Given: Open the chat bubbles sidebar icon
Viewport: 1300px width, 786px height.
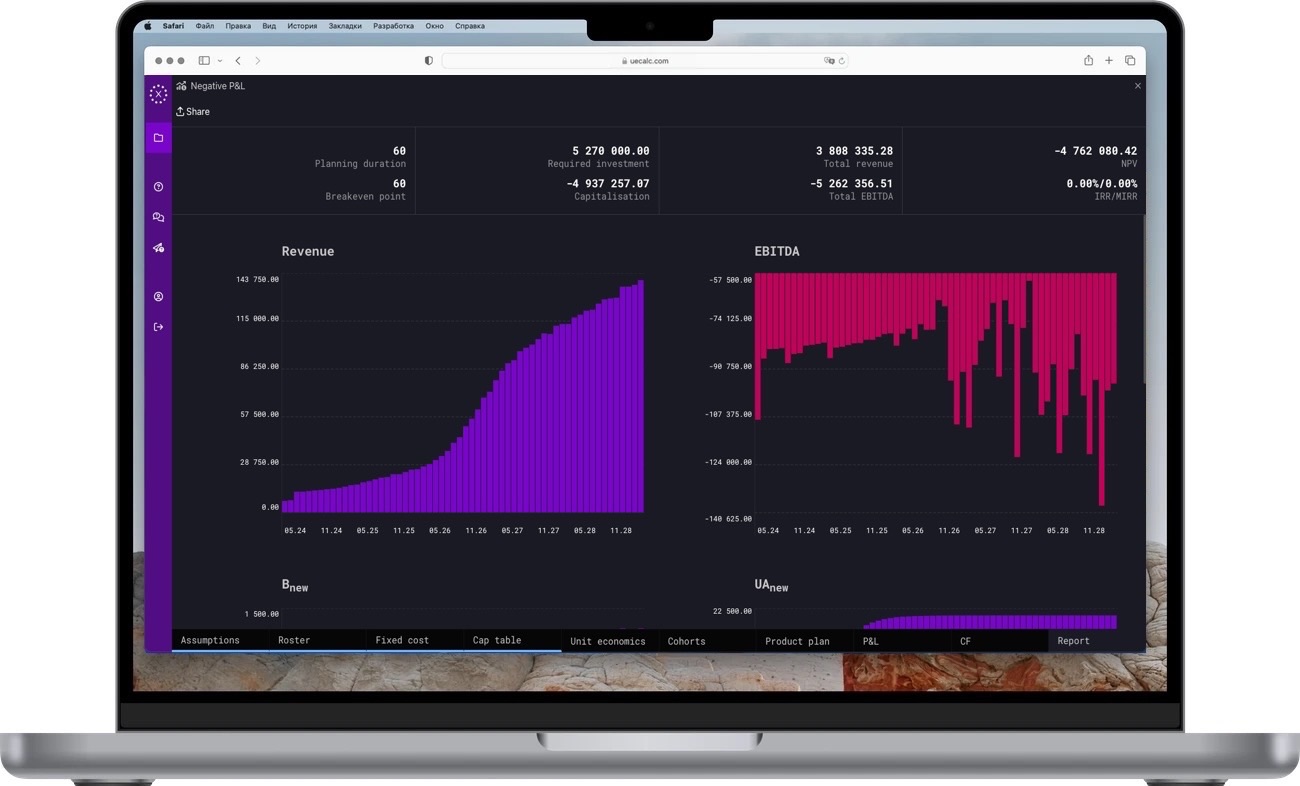Looking at the screenshot, I should coord(158,217).
